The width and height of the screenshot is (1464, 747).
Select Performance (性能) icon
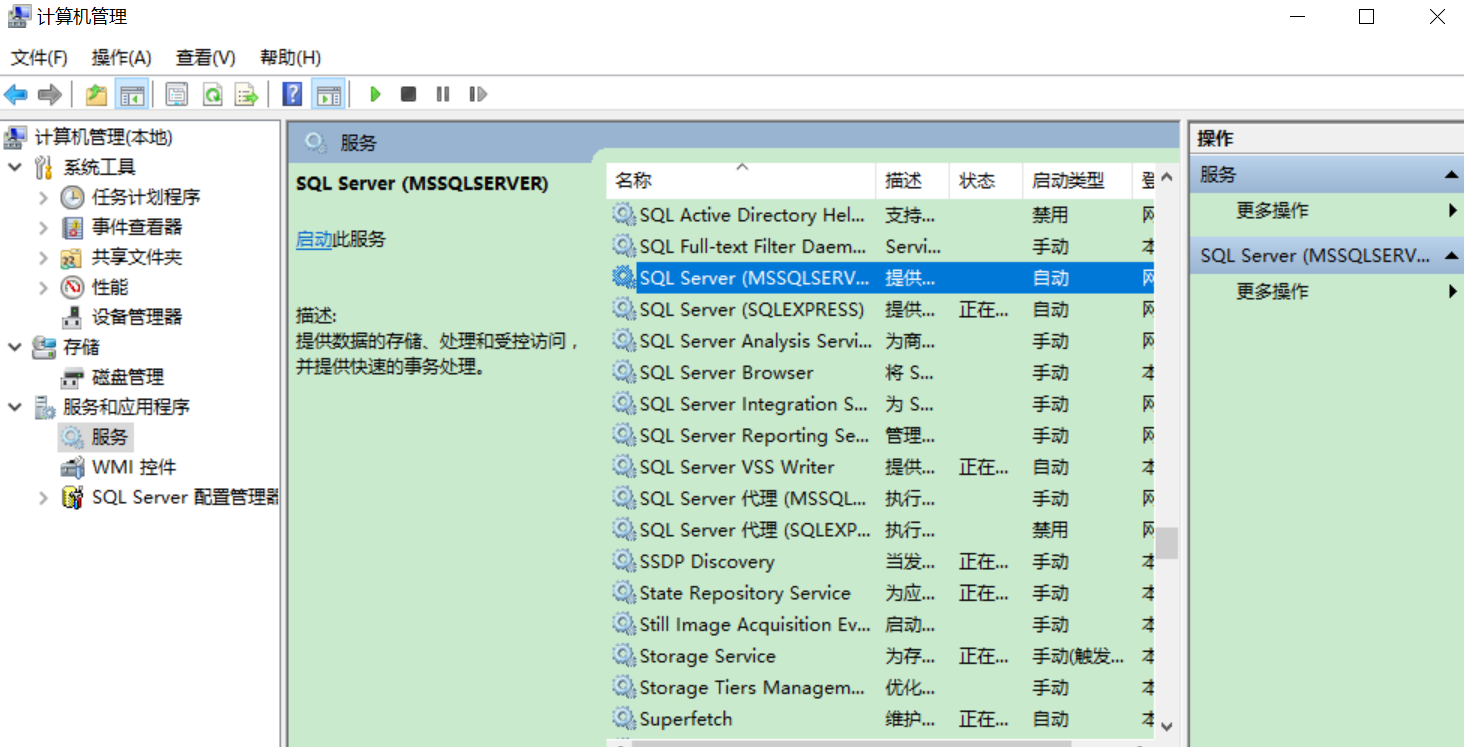click(72, 287)
